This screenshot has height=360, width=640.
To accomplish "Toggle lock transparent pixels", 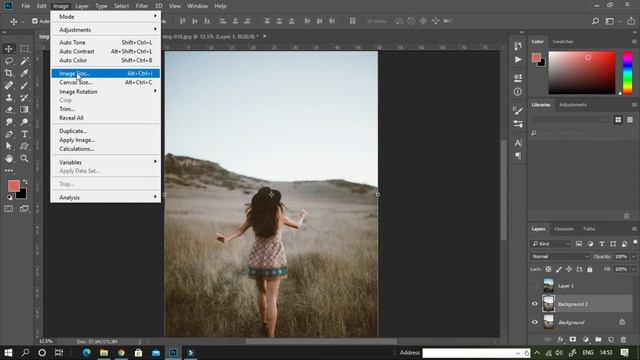I will coord(549,269).
